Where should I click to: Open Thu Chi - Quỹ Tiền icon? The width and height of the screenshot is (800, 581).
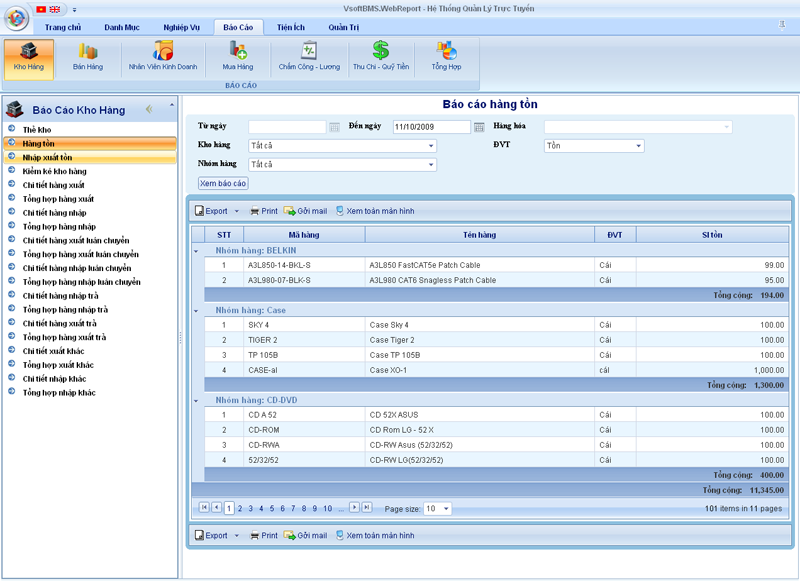click(x=380, y=56)
